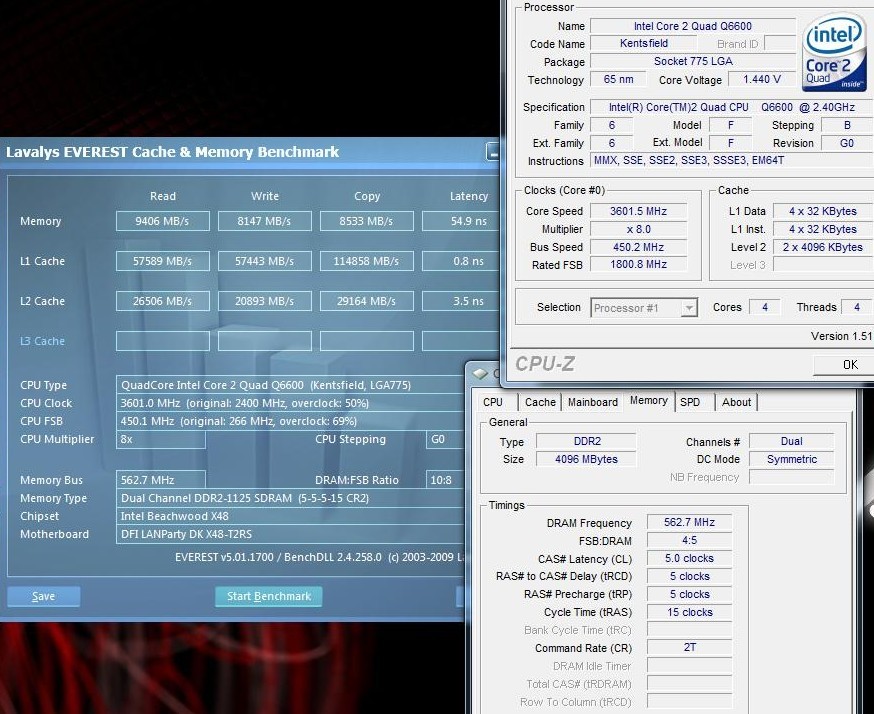Click the Multiplier x 8.0 value

638,229
